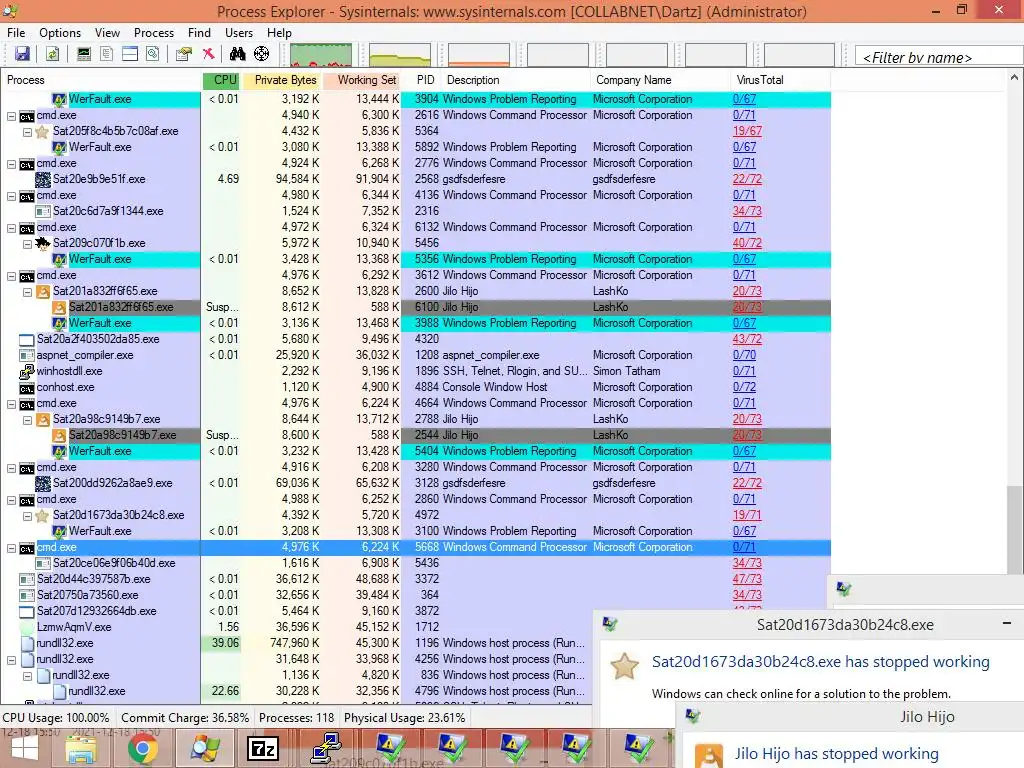1024x768 pixels.
Task: Collapse the cmd.exe node with PID 2776
Action: pos(11,164)
